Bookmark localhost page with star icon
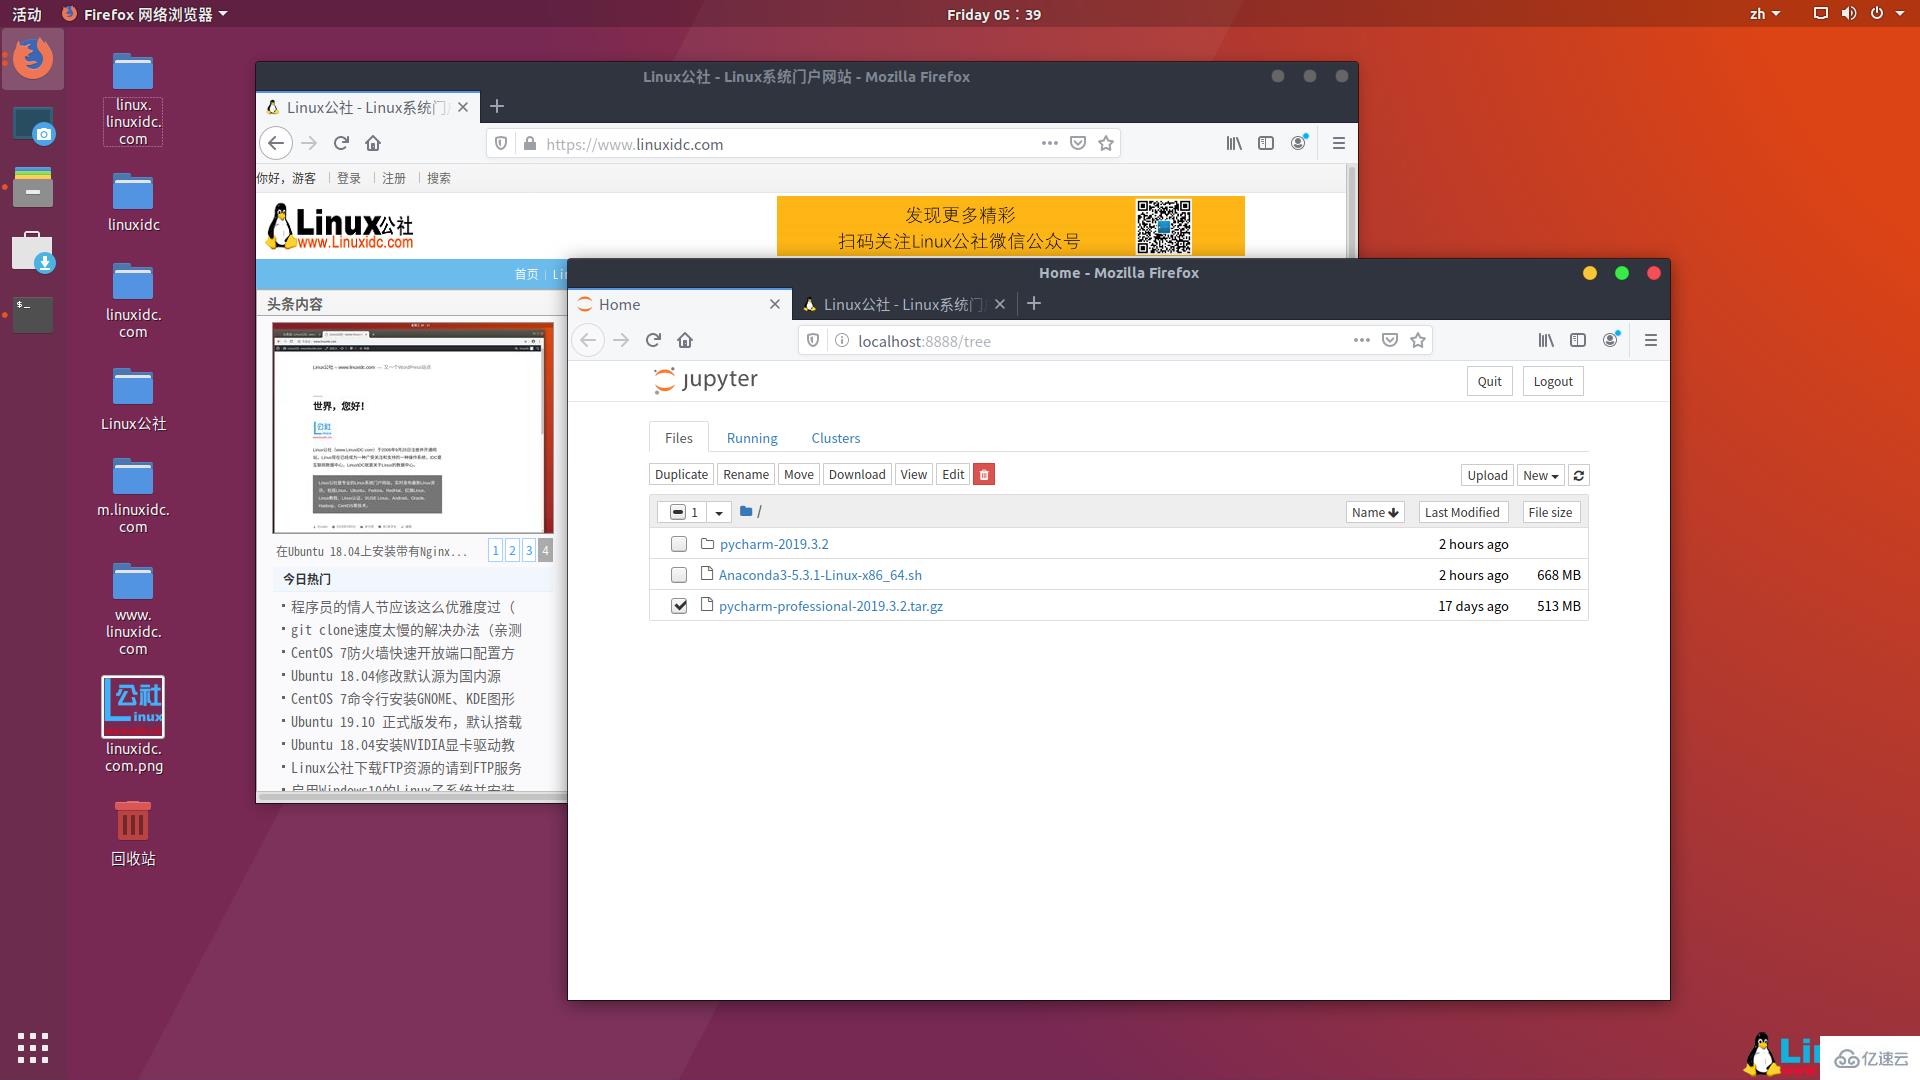 [1417, 341]
